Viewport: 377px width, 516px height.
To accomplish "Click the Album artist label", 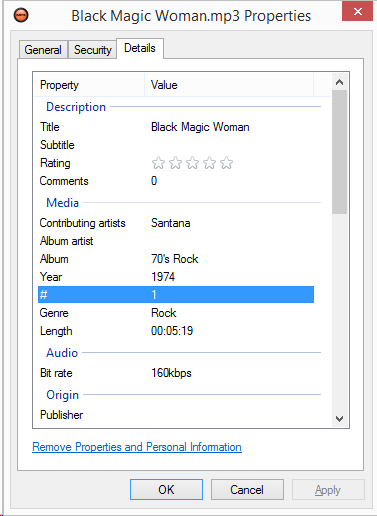I will click(66, 241).
